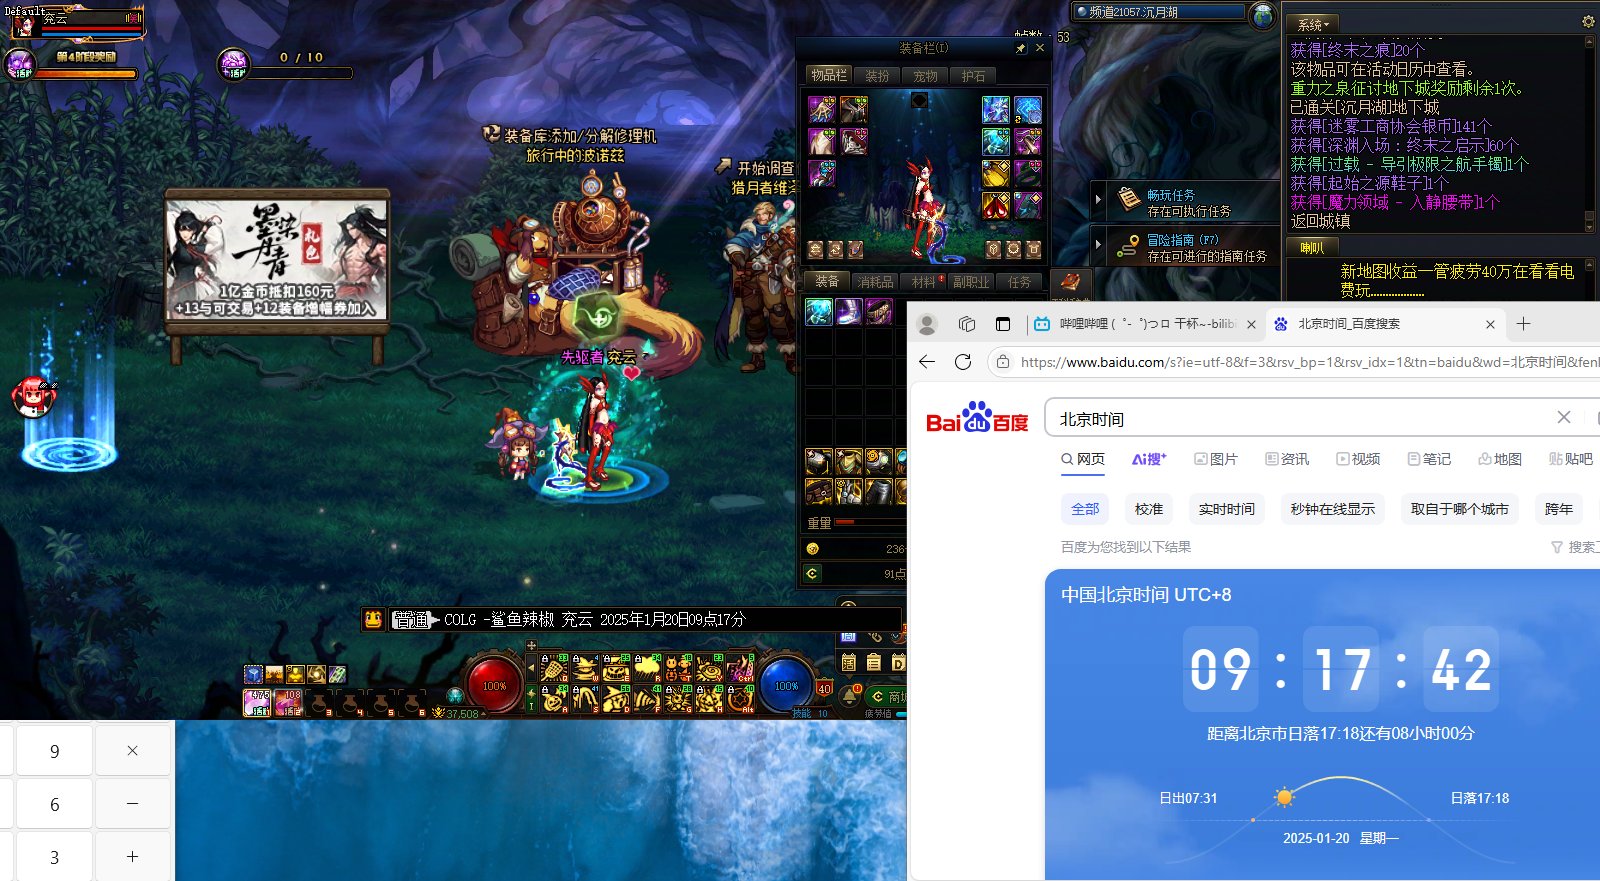
Task: Select the 材料 inventory tab
Action: [924, 282]
